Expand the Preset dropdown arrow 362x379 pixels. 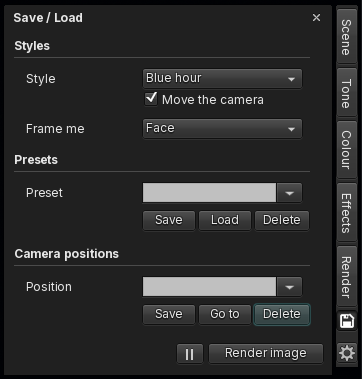pos(289,193)
